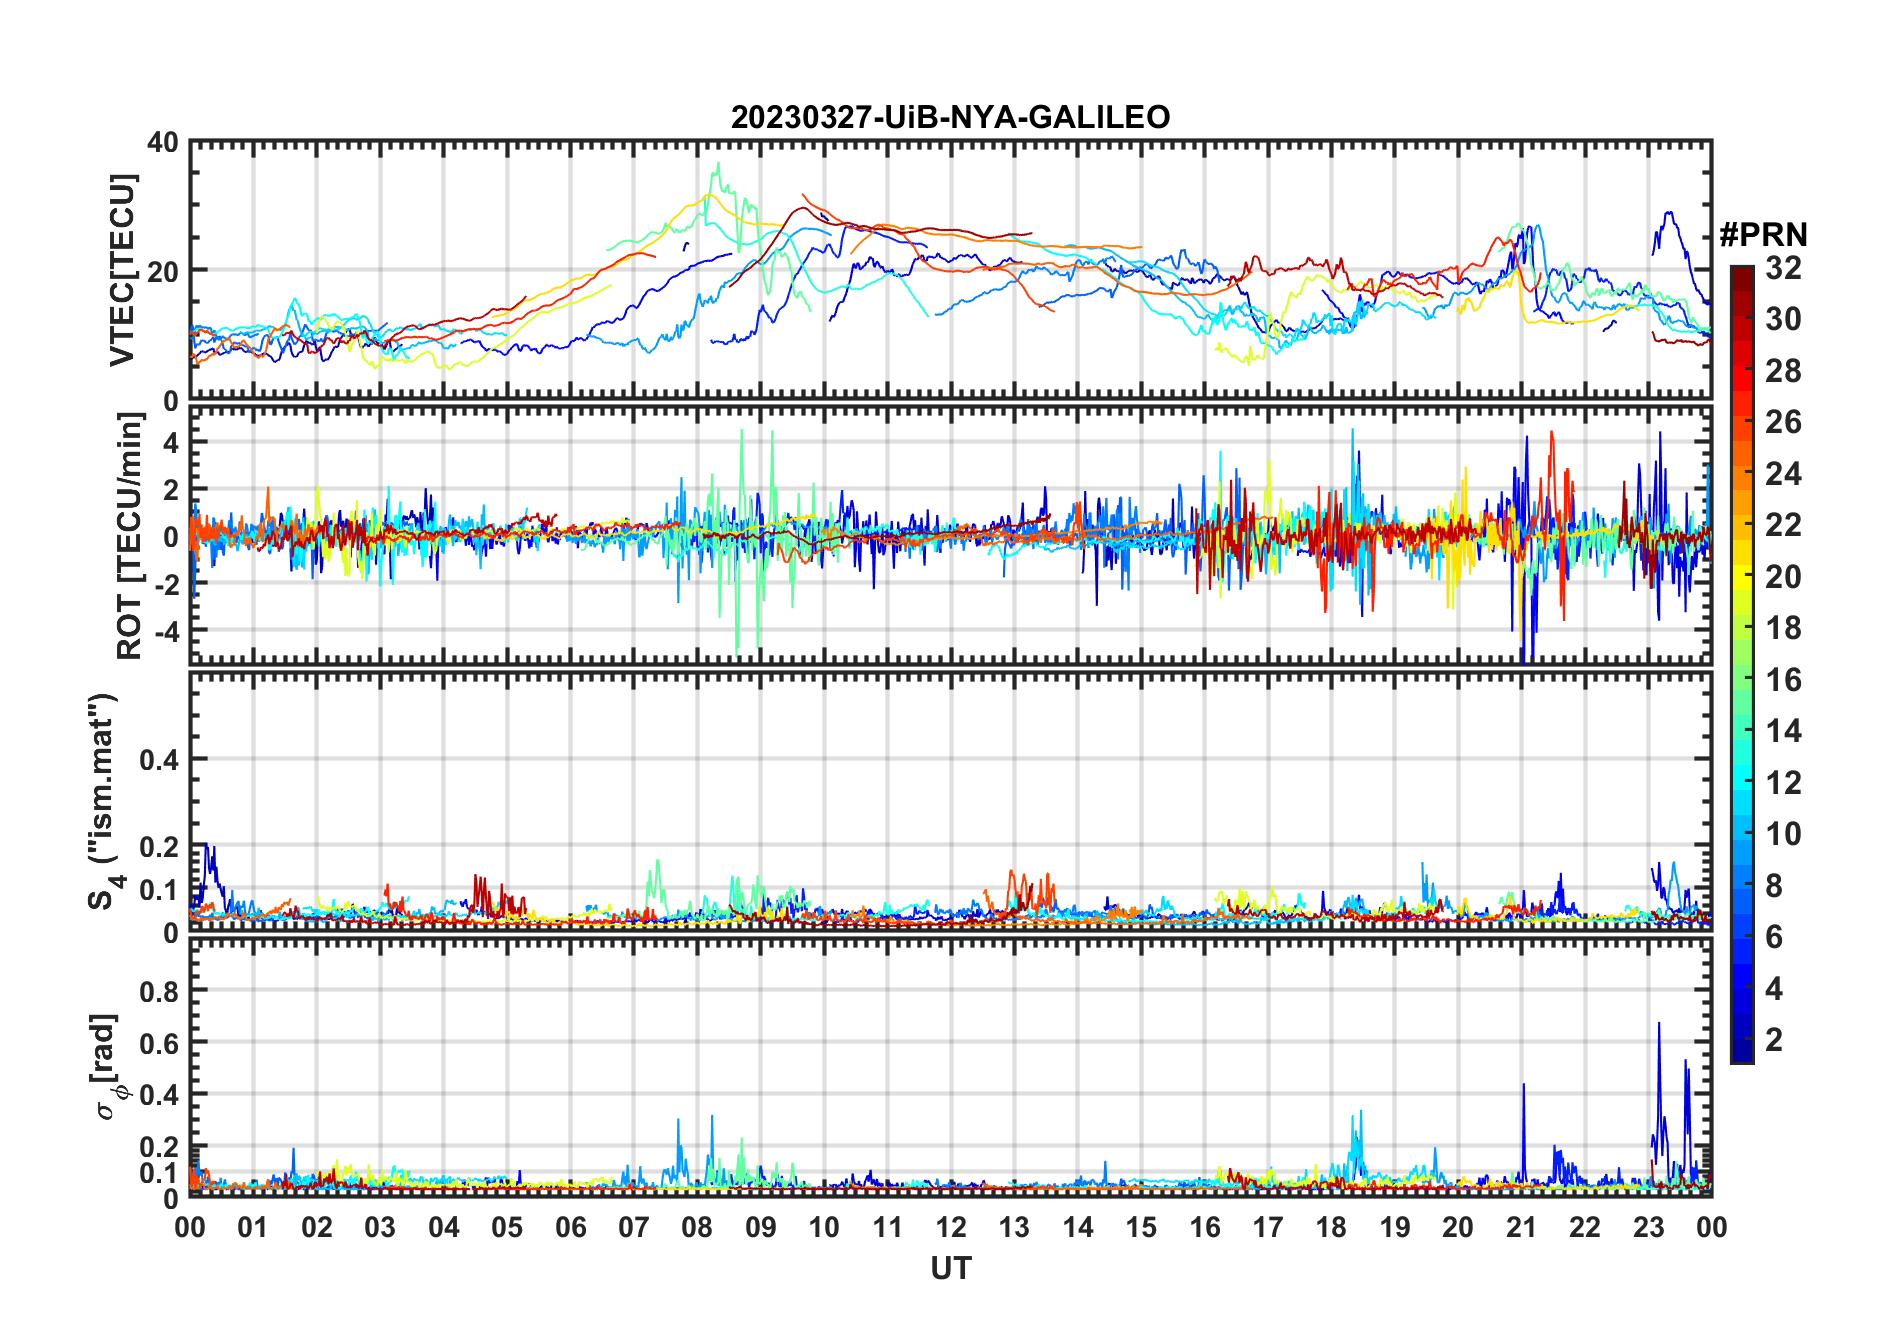Click colorbar tick label 8
This screenshot has height=1330, width=1902.
pos(1774,885)
